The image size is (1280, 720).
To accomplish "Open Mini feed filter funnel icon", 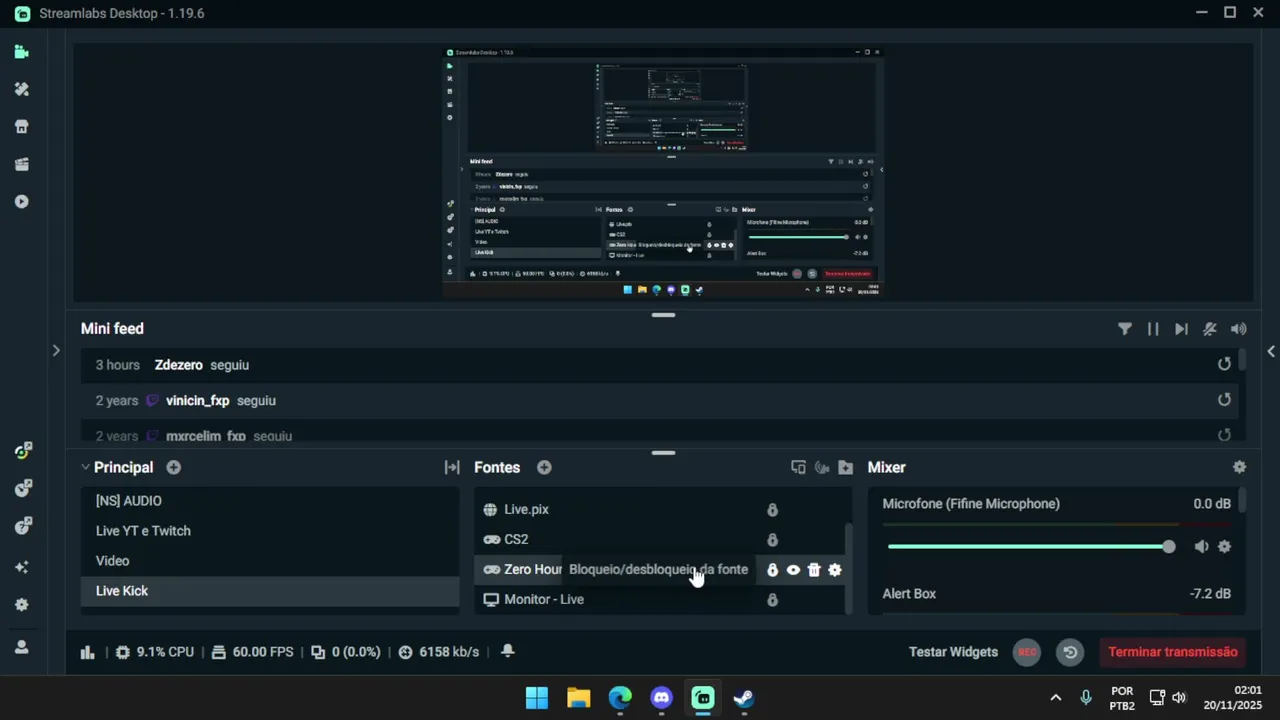I will click(1125, 329).
